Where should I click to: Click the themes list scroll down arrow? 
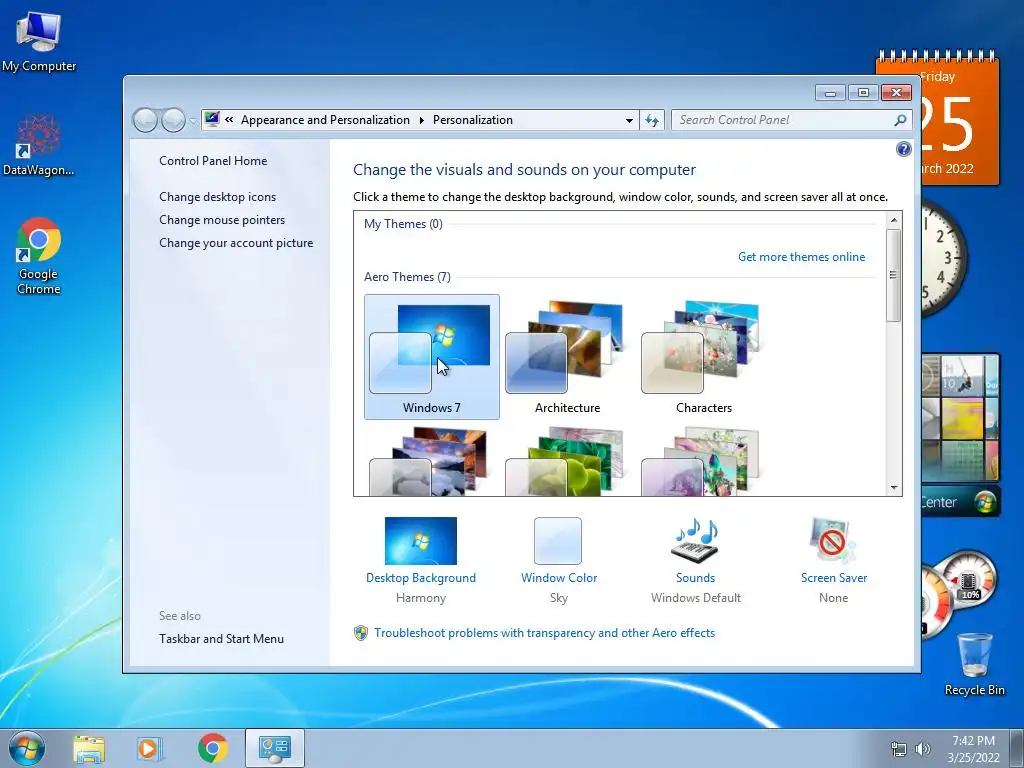click(x=893, y=487)
